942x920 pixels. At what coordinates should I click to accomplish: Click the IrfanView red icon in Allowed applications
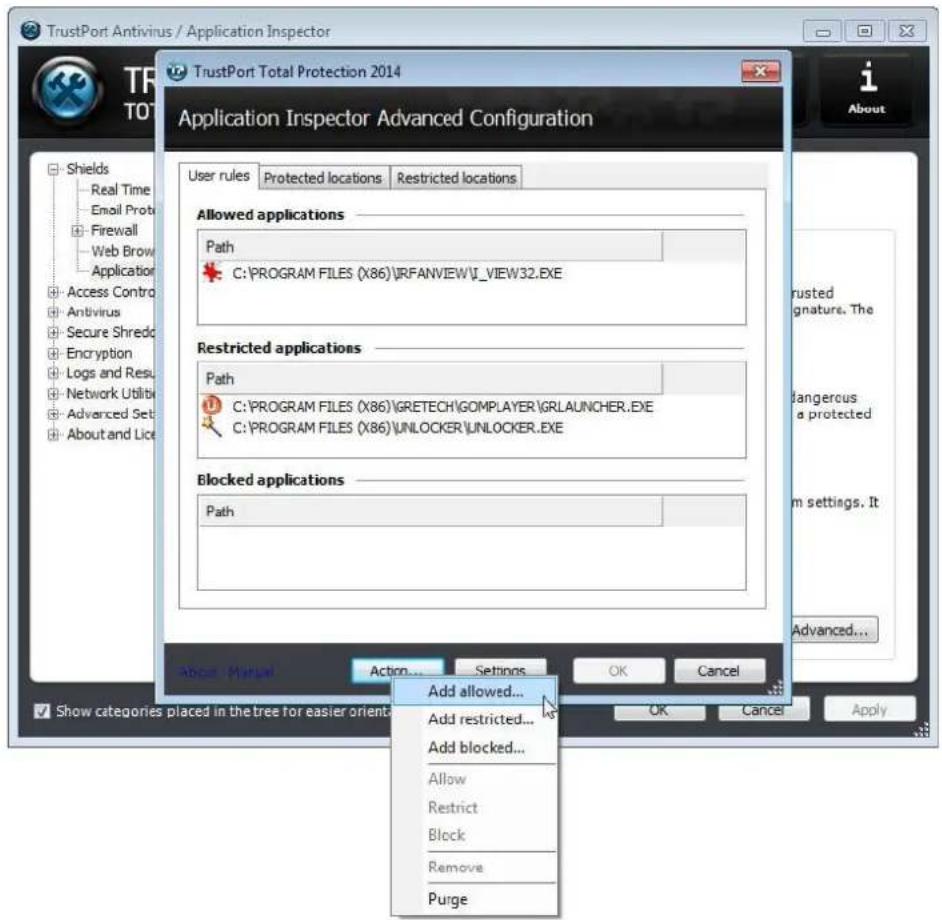(x=211, y=273)
